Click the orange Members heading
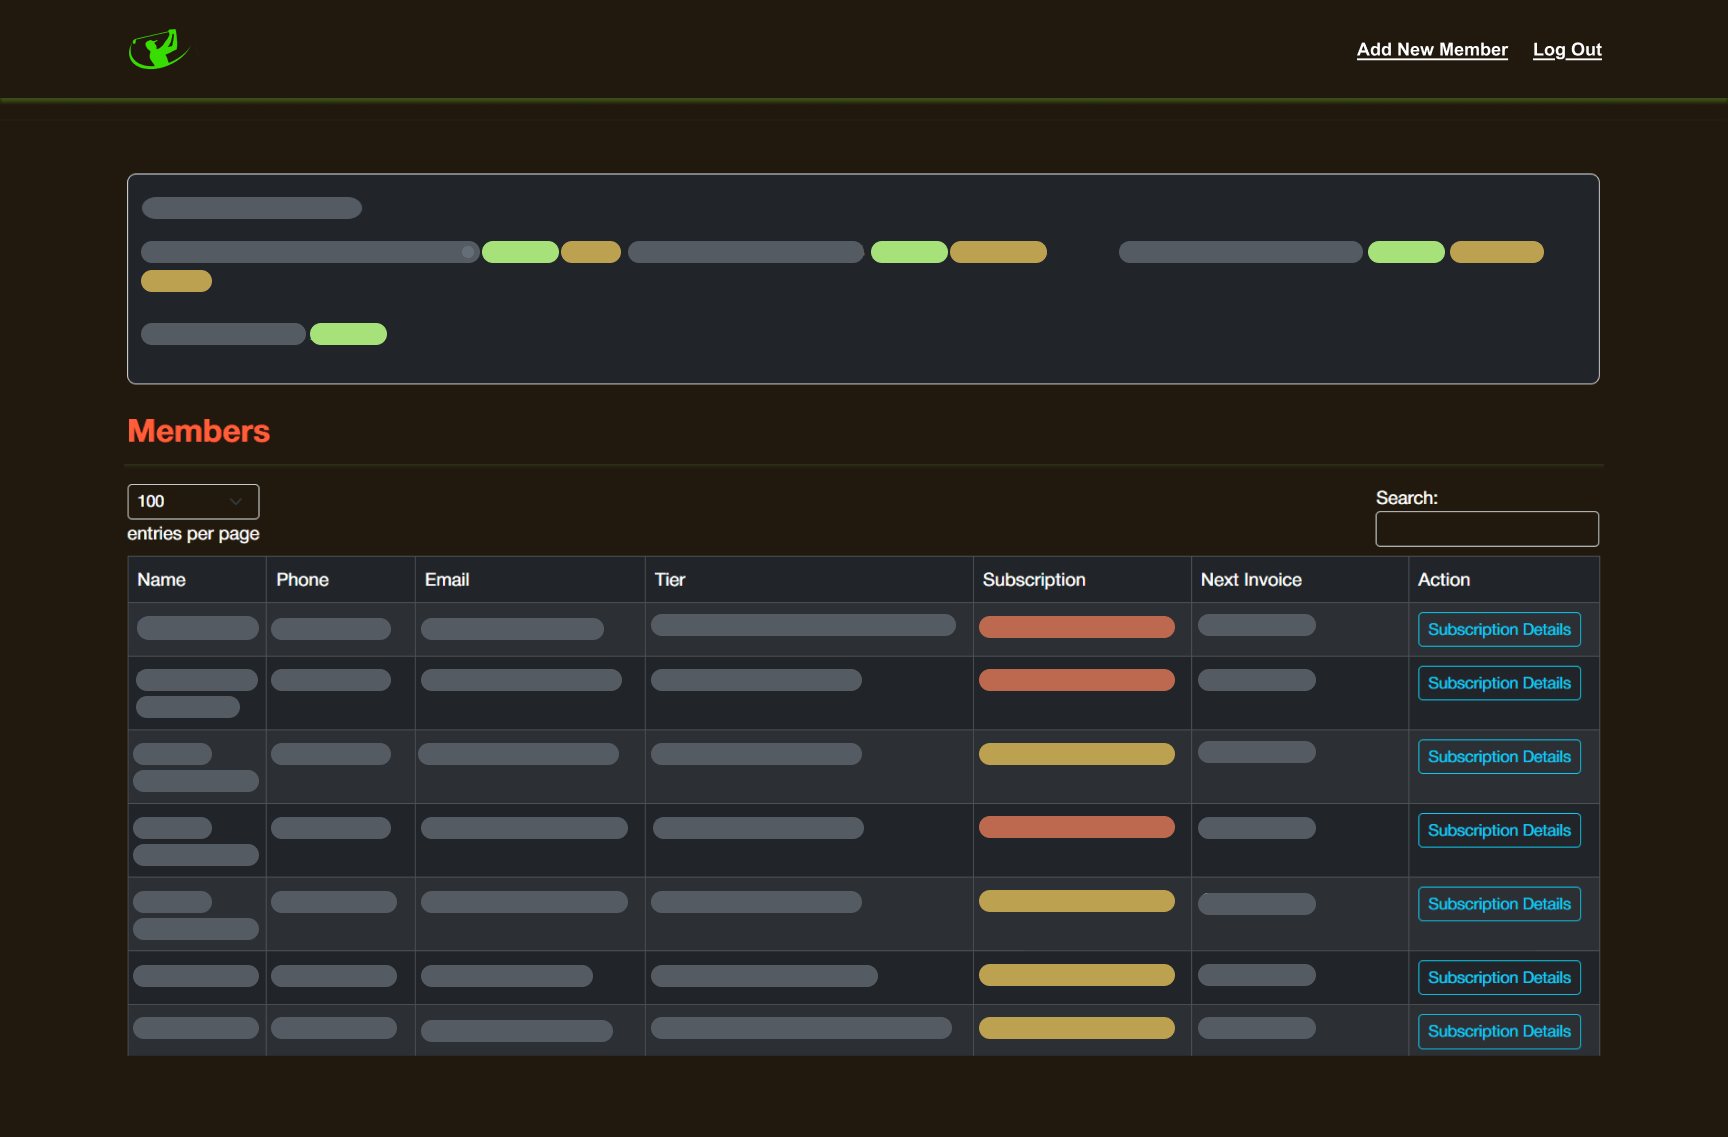This screenshot has height=1137, width=1728. 199,431
